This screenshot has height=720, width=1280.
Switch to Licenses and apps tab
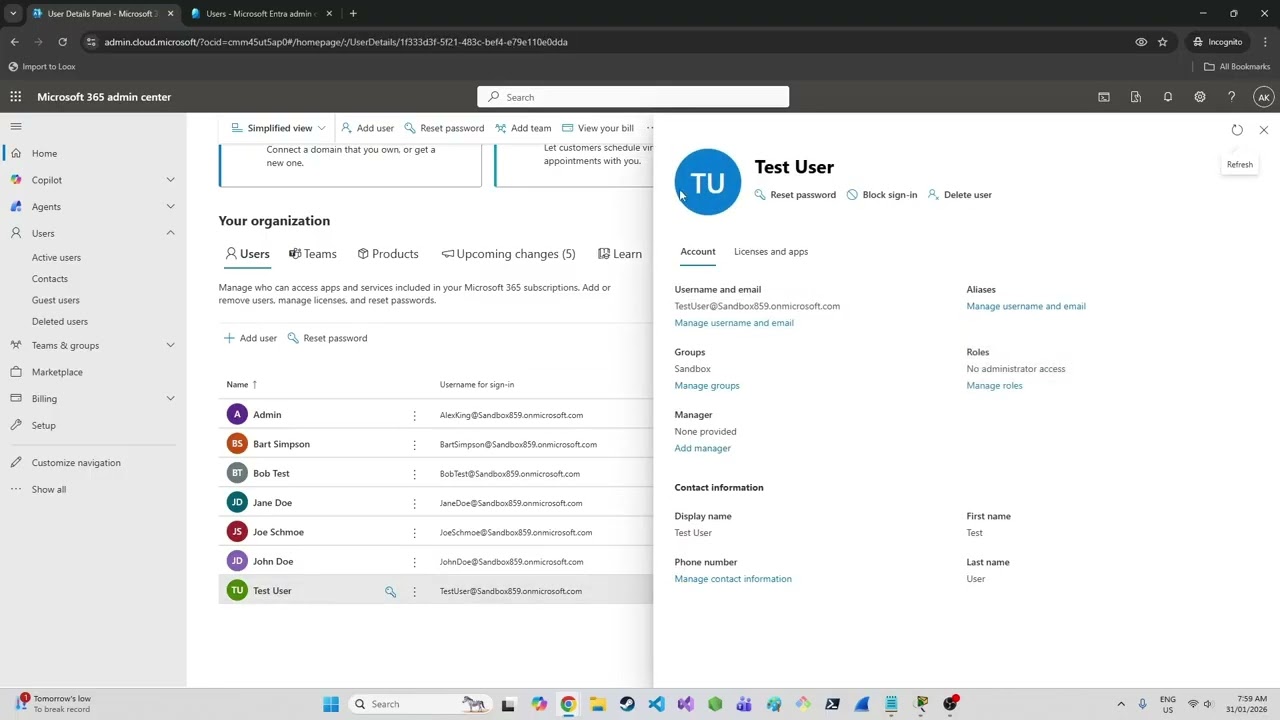pyautogui.click(x=771, y=252)
